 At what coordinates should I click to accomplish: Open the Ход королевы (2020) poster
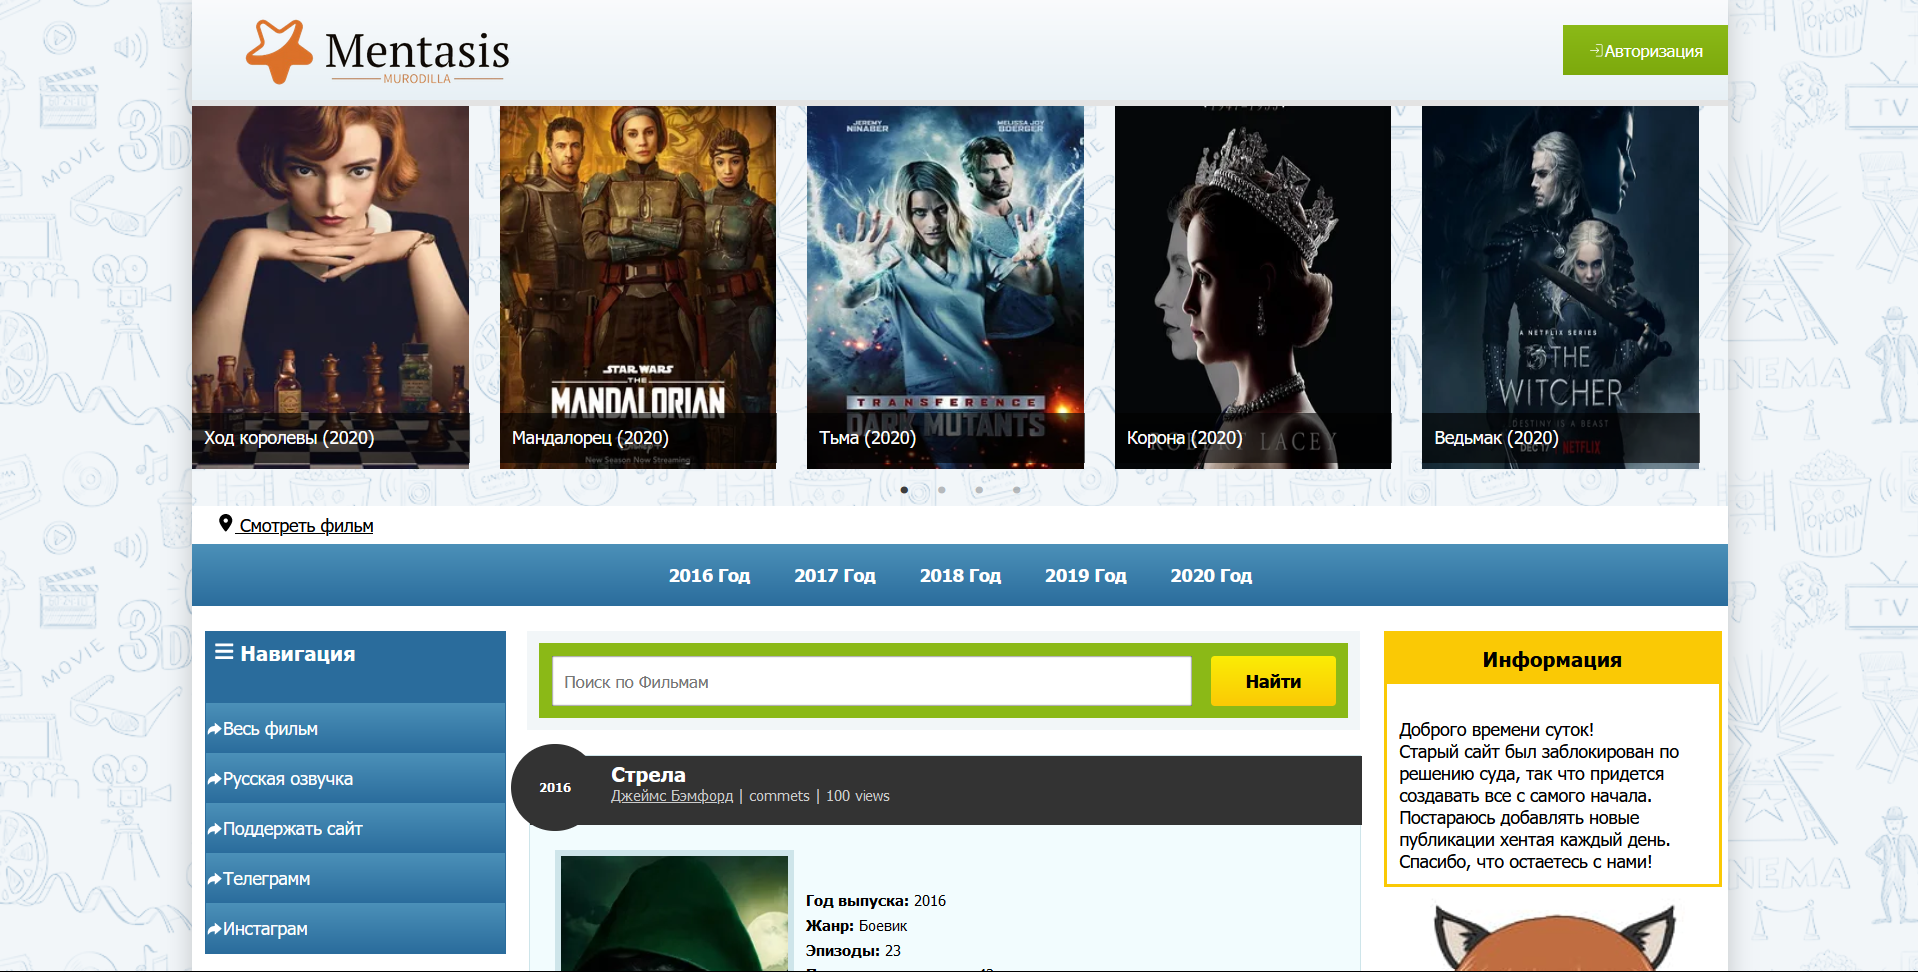pos(330,287)
